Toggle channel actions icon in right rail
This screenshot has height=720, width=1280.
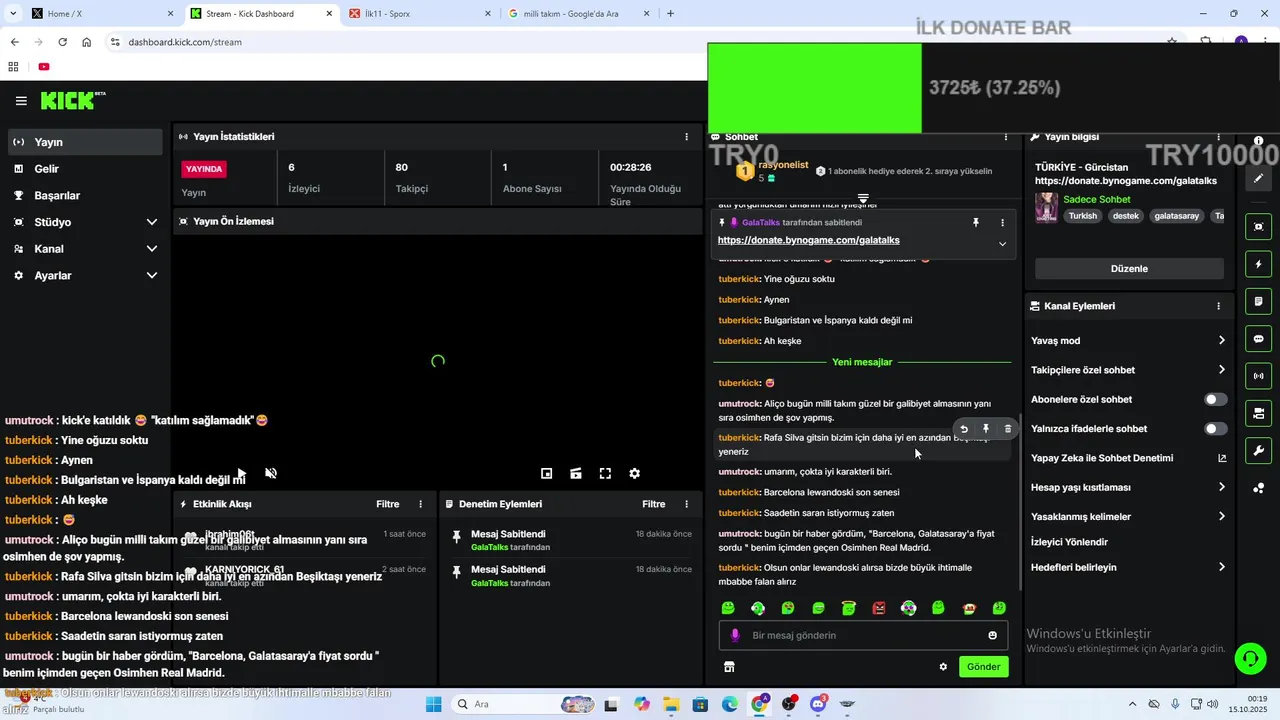(1259, 413)
